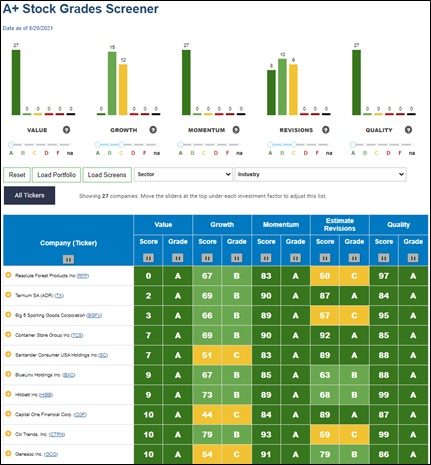Click the Value Score column sort icon
This screenshot has height=465, width=431.
point(148,258)
